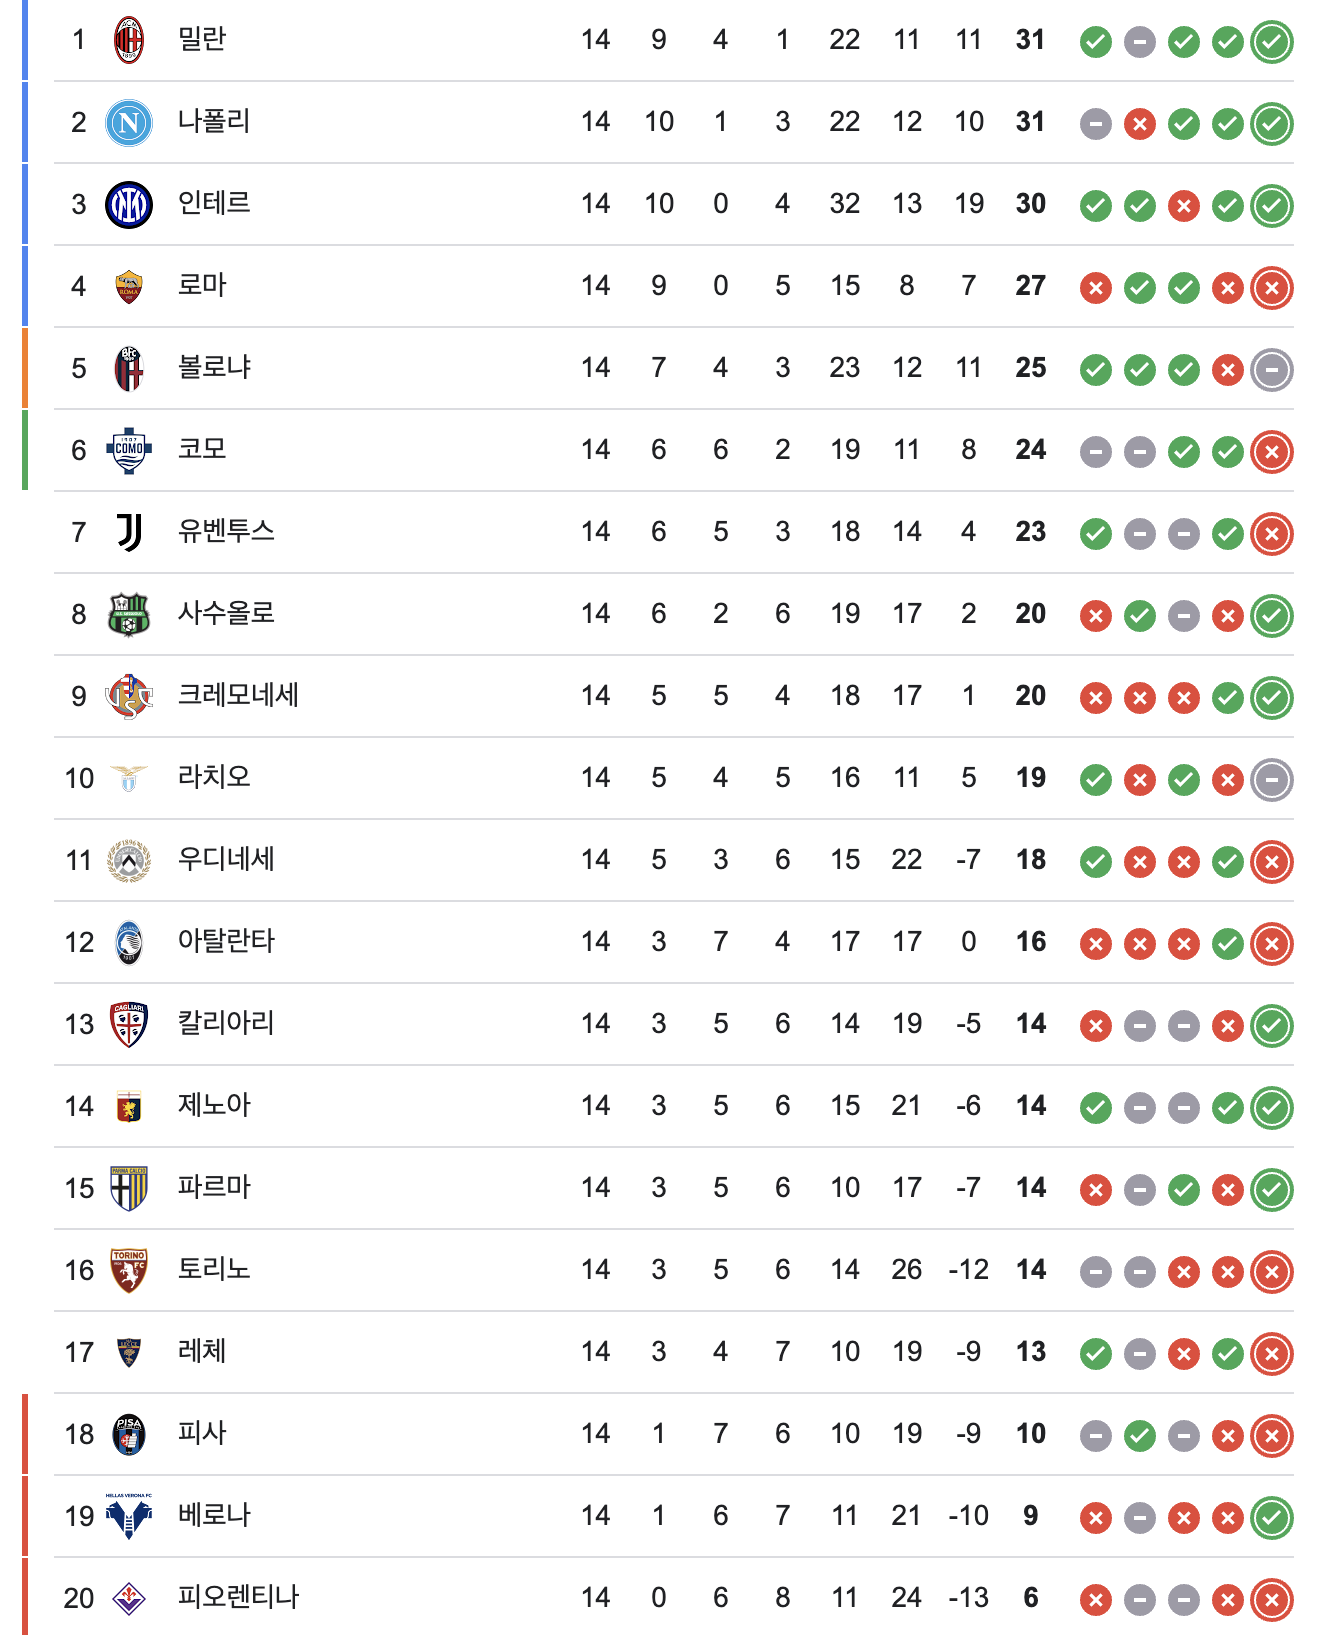This screenshot has width=1324, height=1635.
Task: Click the Torino club crest
Action: (129, 1270)
